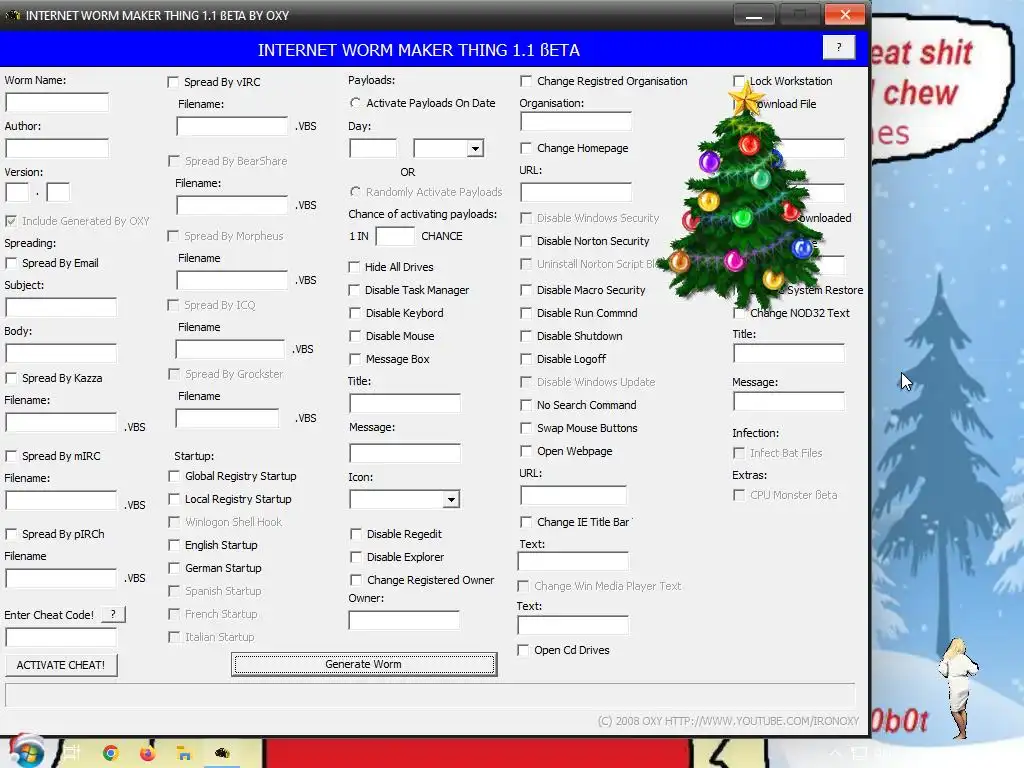
Task: Click the Author text field
Action: [57, 148]
